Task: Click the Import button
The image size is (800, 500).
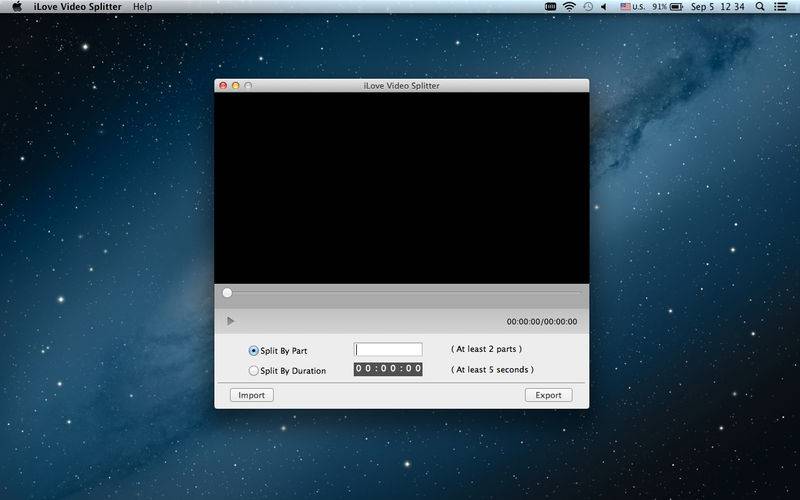Action: [x=252, y=395]
